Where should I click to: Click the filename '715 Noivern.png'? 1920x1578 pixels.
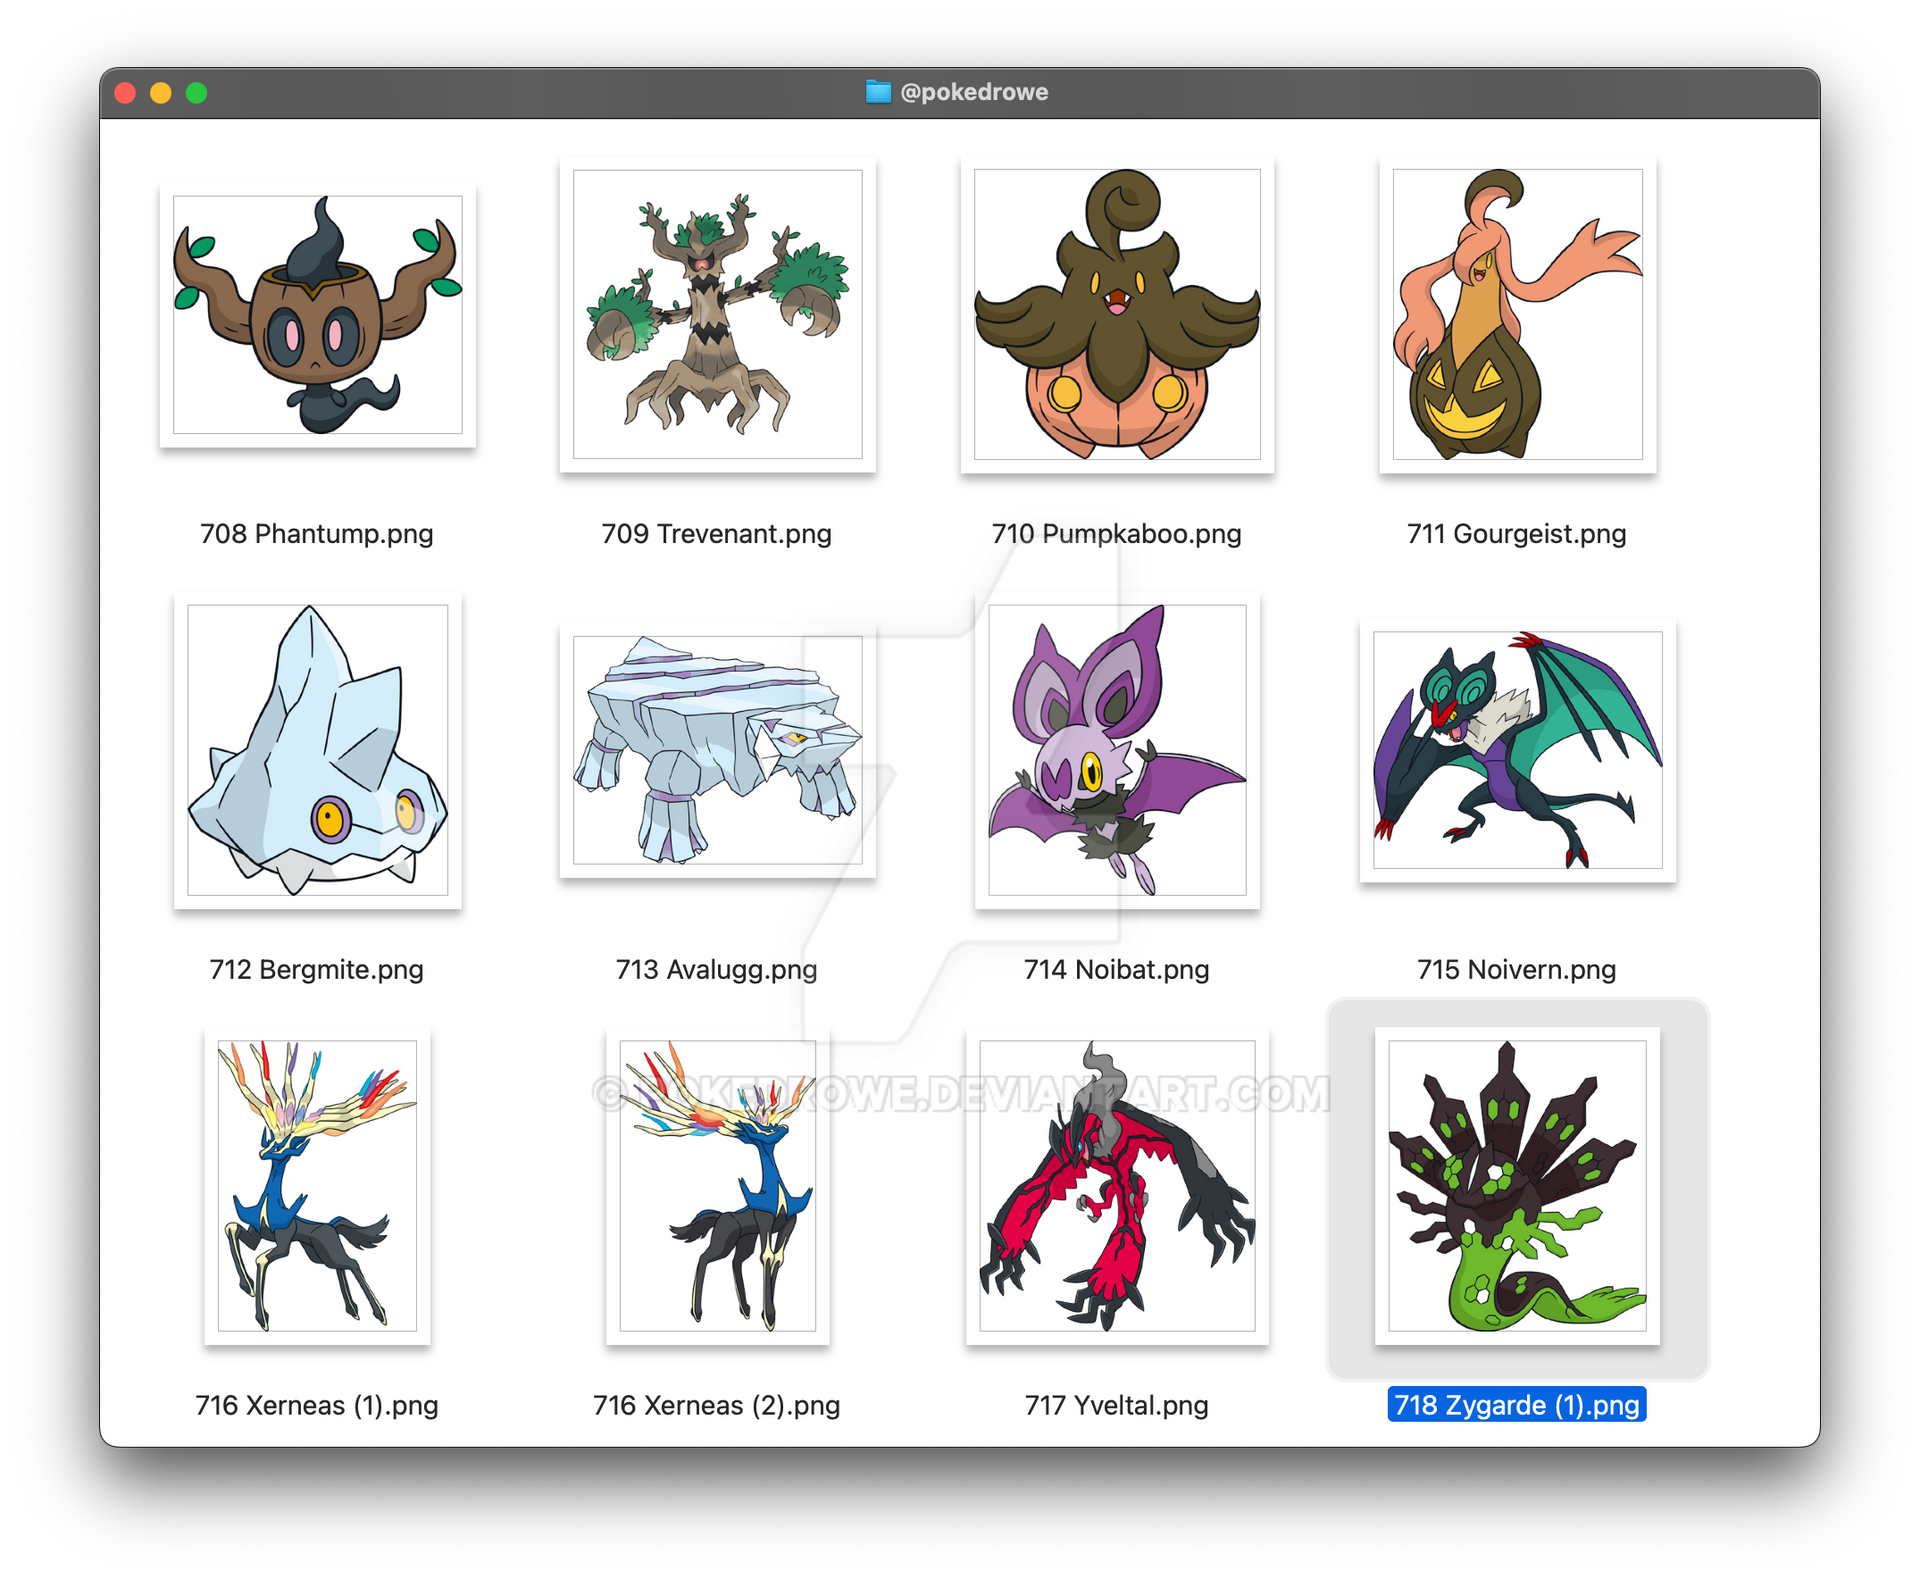click(x=1517, y=970)
